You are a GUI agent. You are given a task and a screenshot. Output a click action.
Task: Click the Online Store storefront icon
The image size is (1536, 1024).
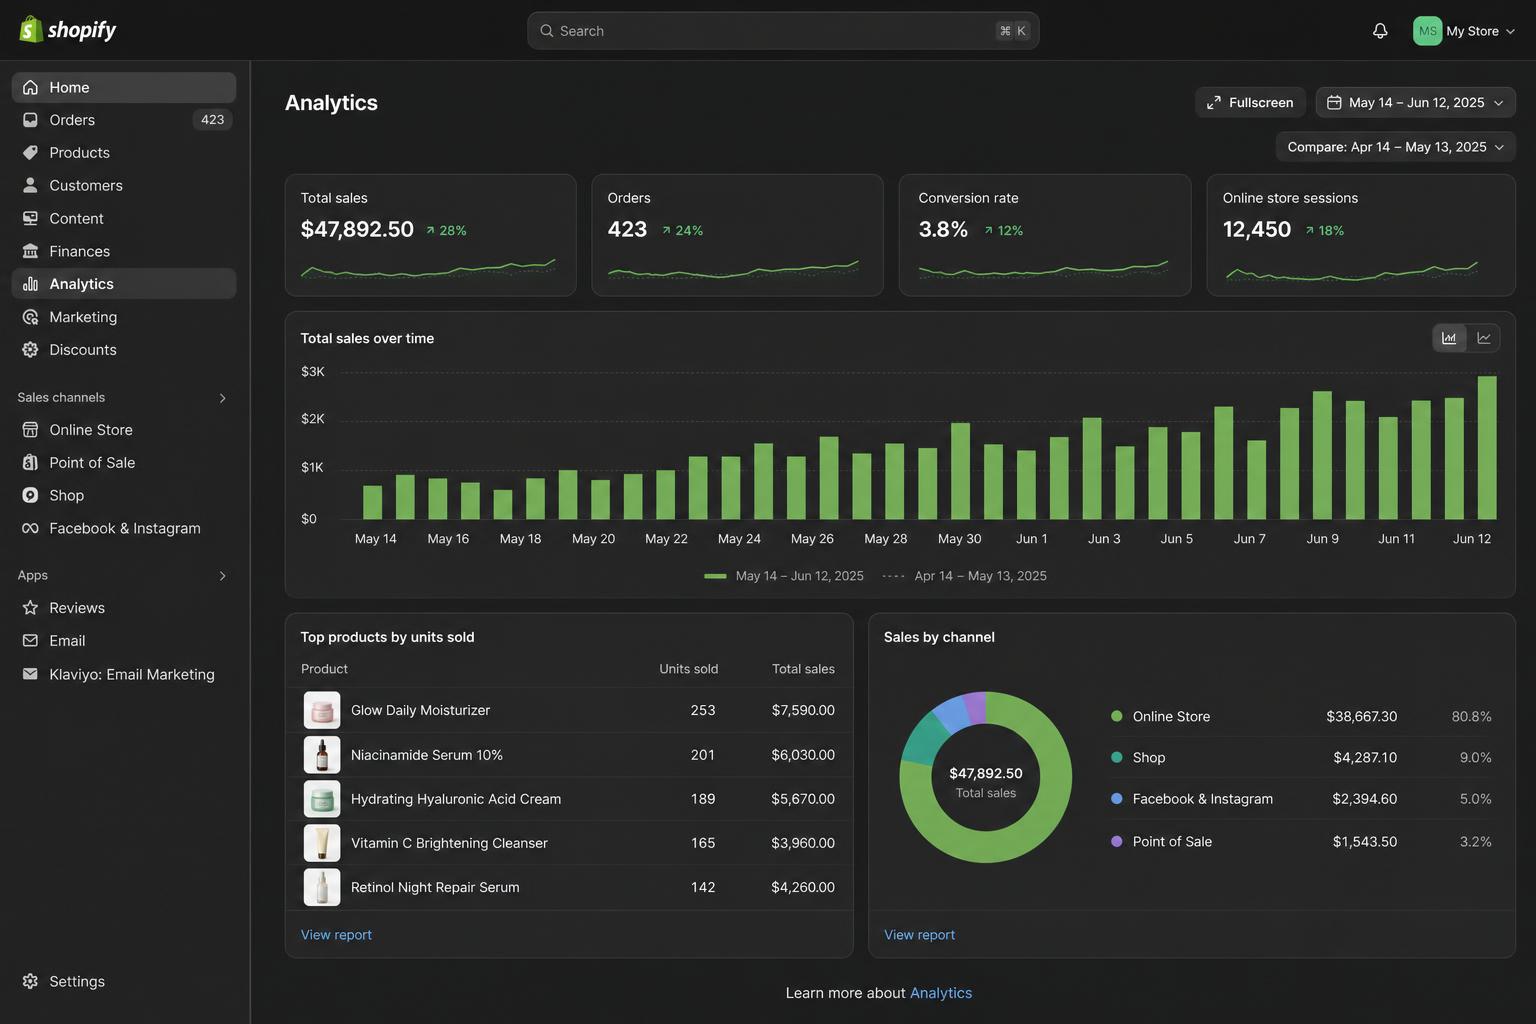coord(31,430)
